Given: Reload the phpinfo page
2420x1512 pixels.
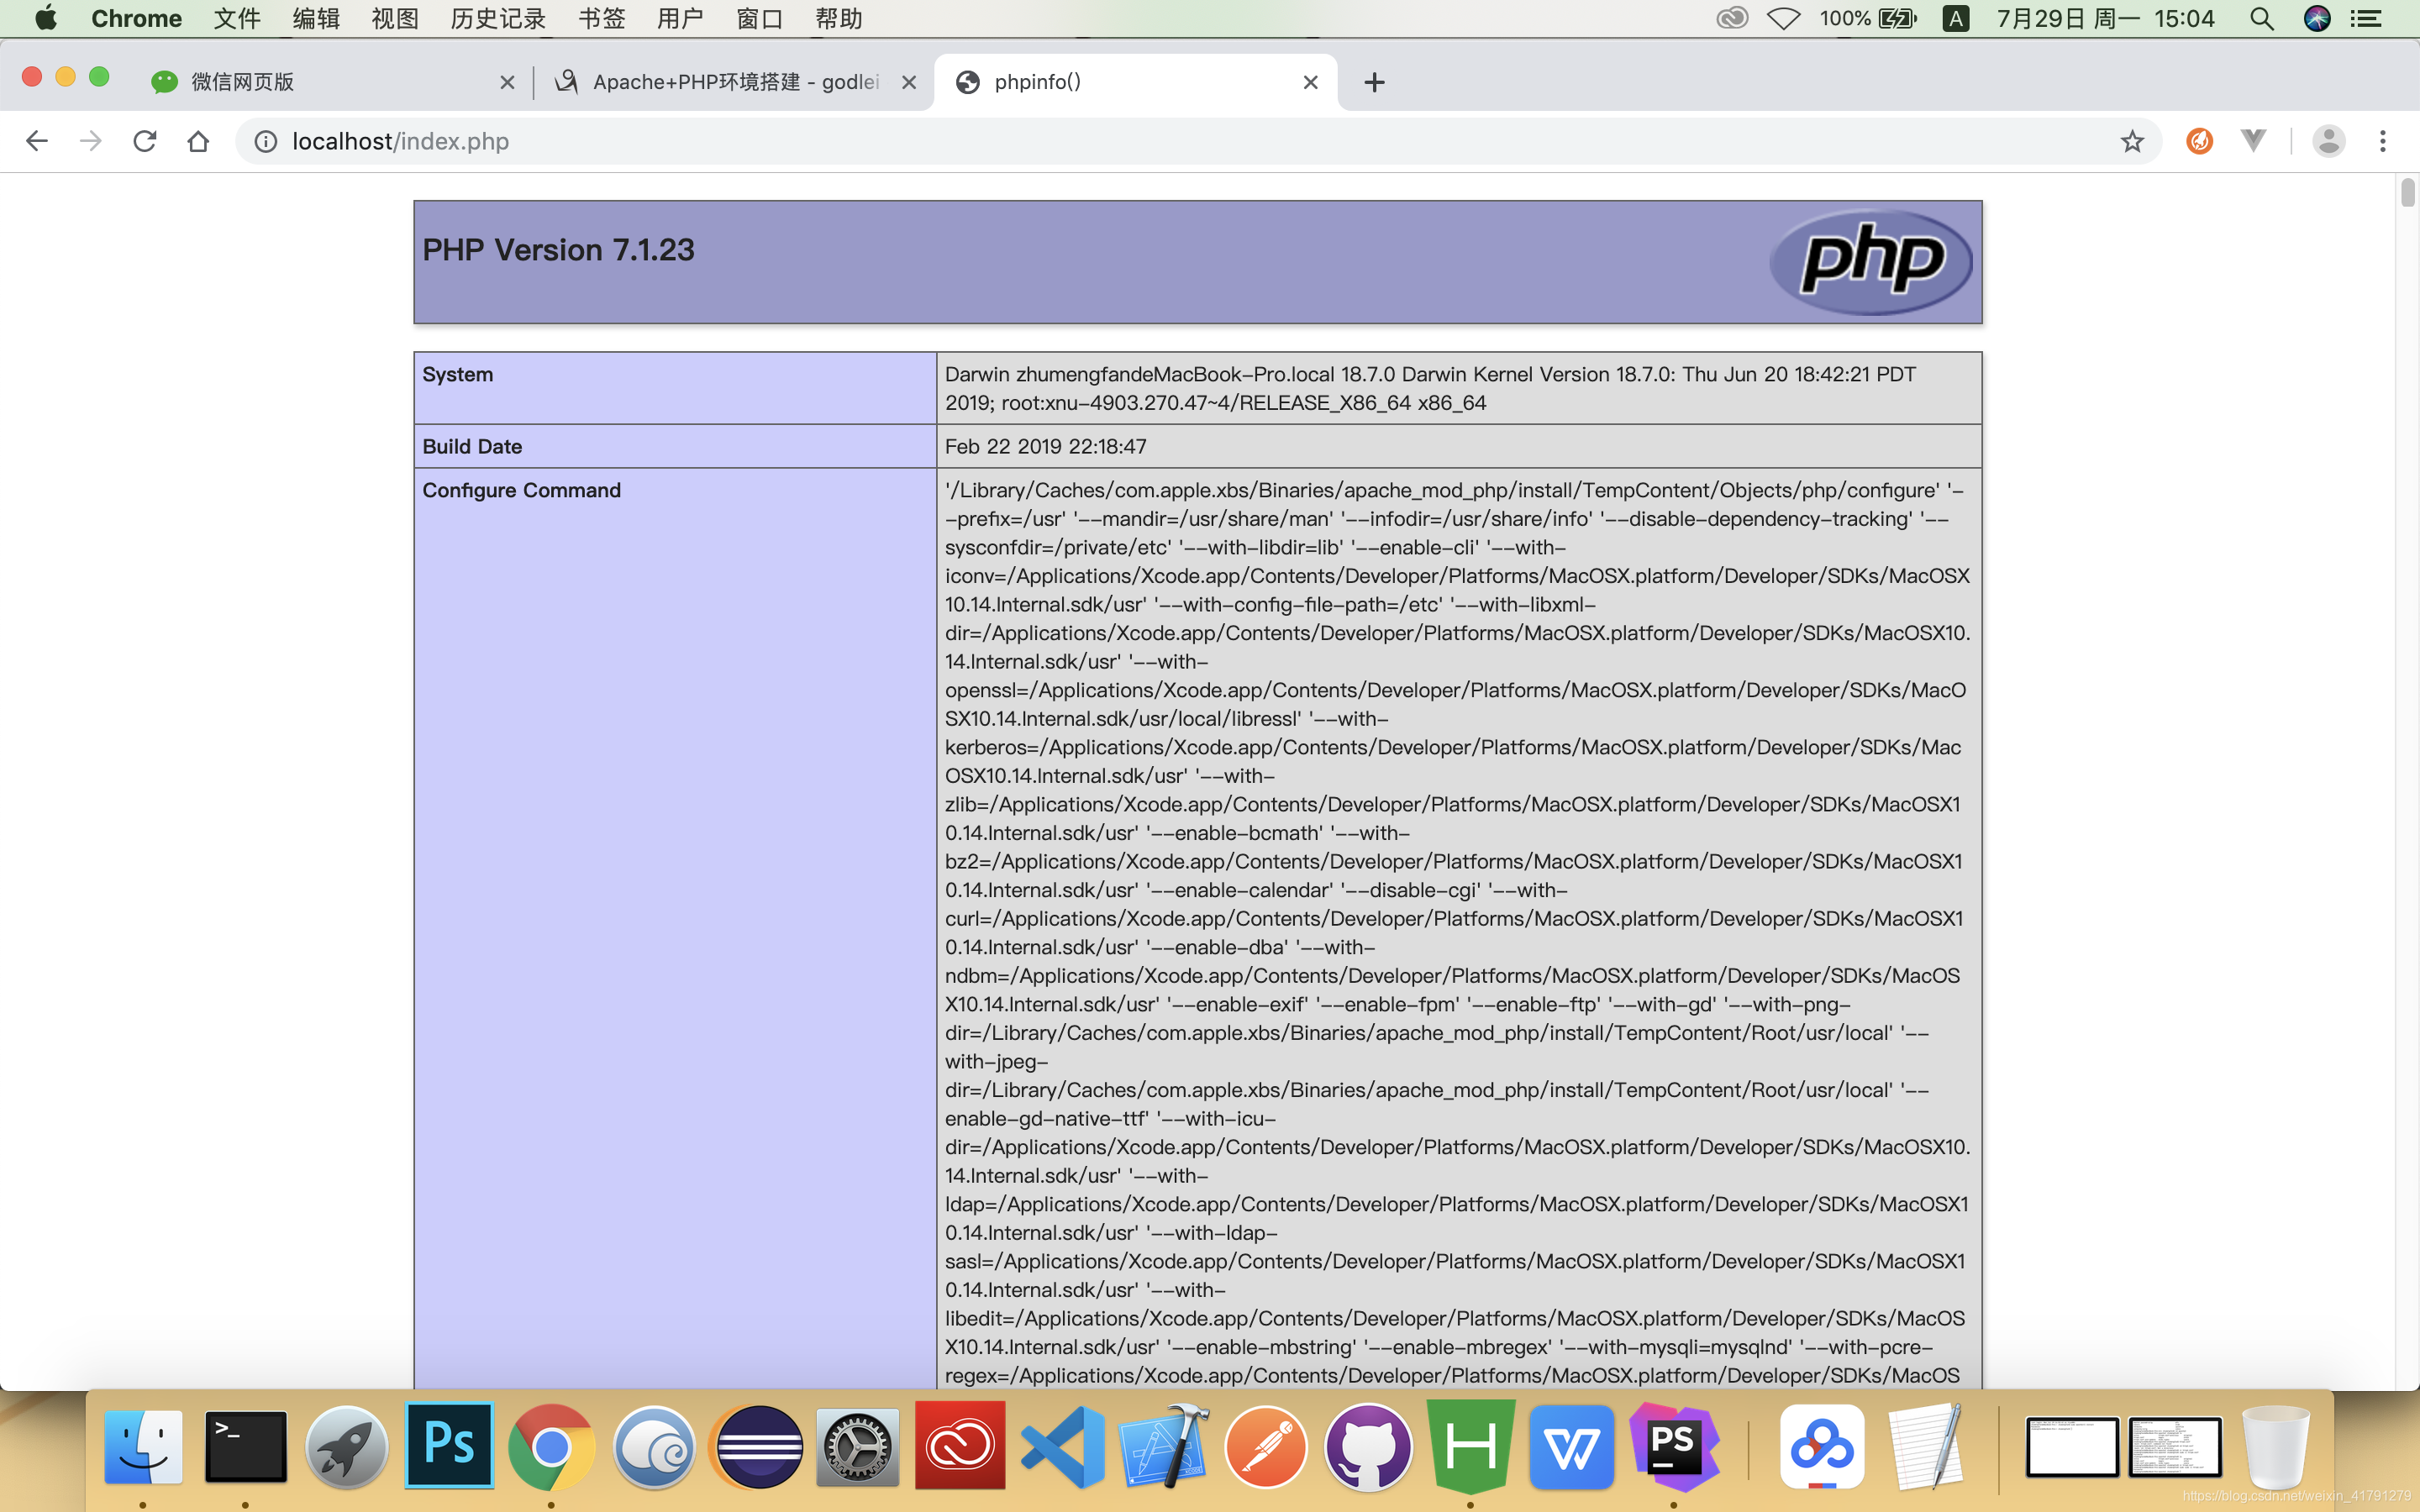Looking at the screenshot, I should (145, 141).
